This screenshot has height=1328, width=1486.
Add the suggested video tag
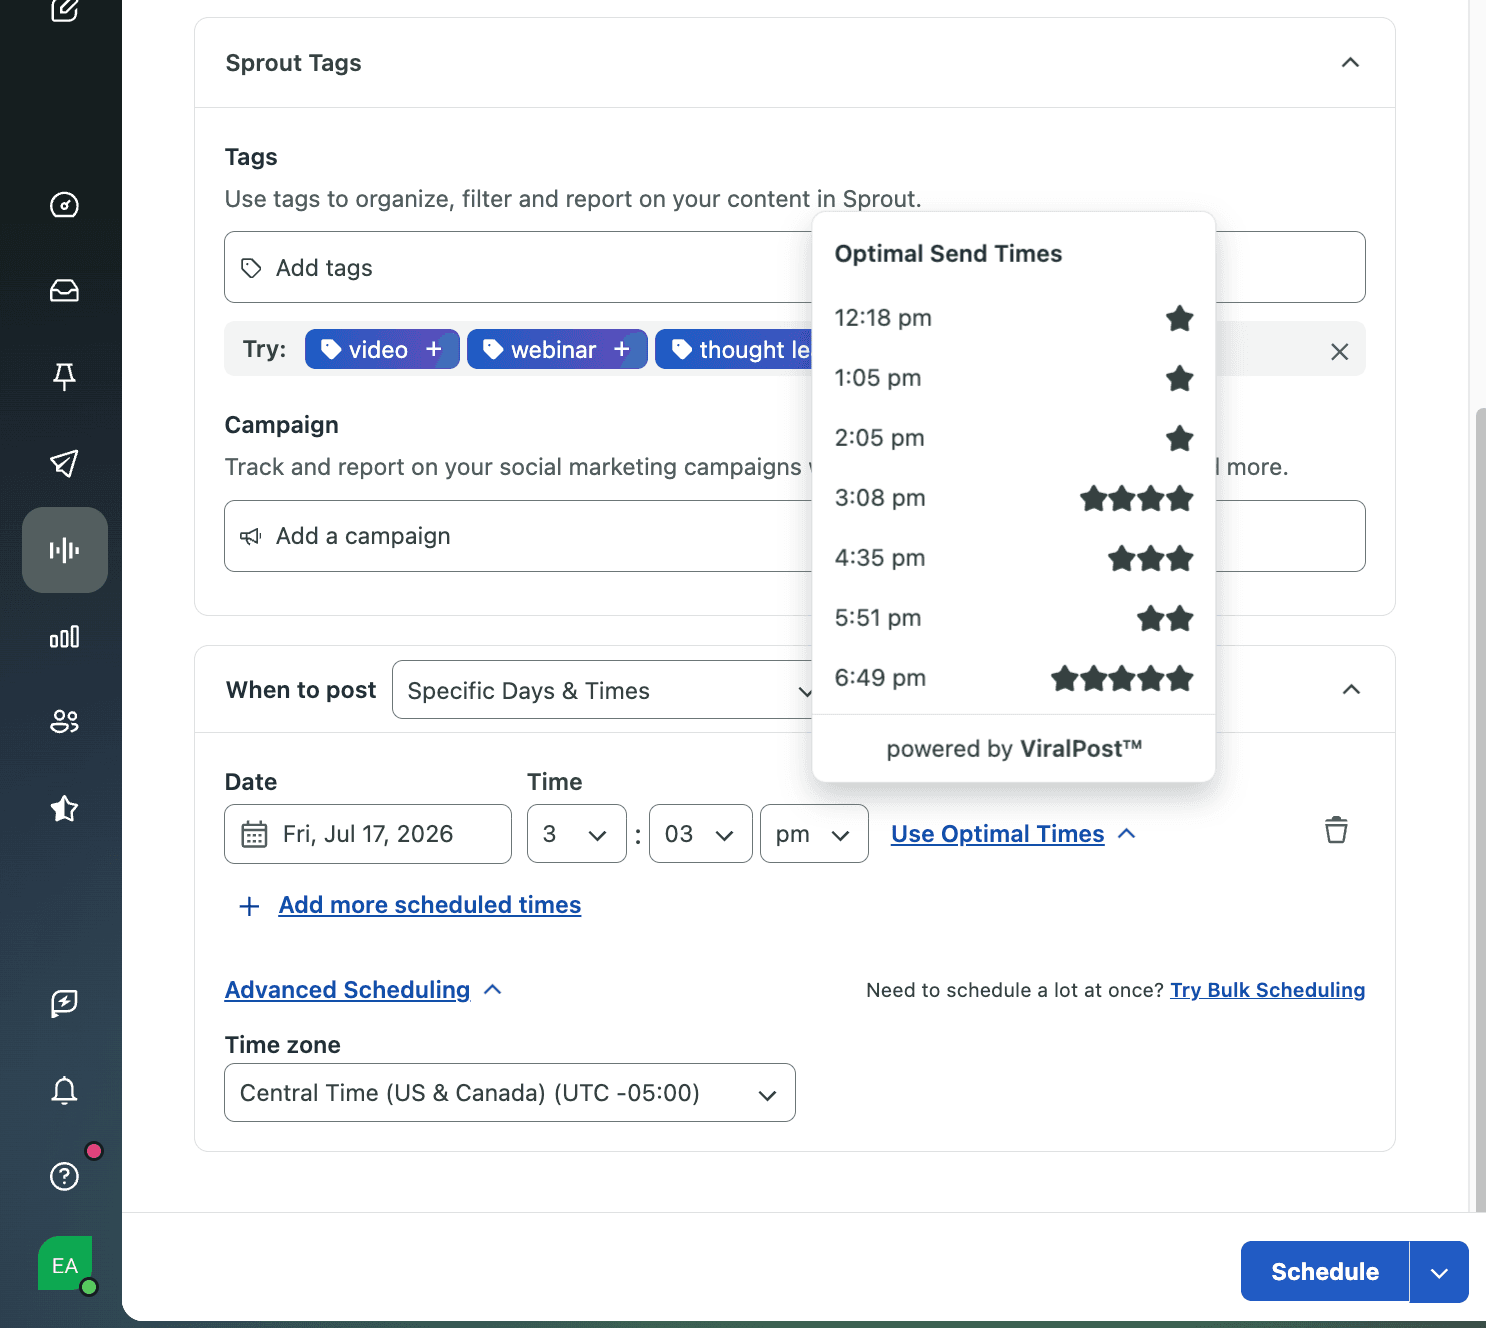(382, 349)
